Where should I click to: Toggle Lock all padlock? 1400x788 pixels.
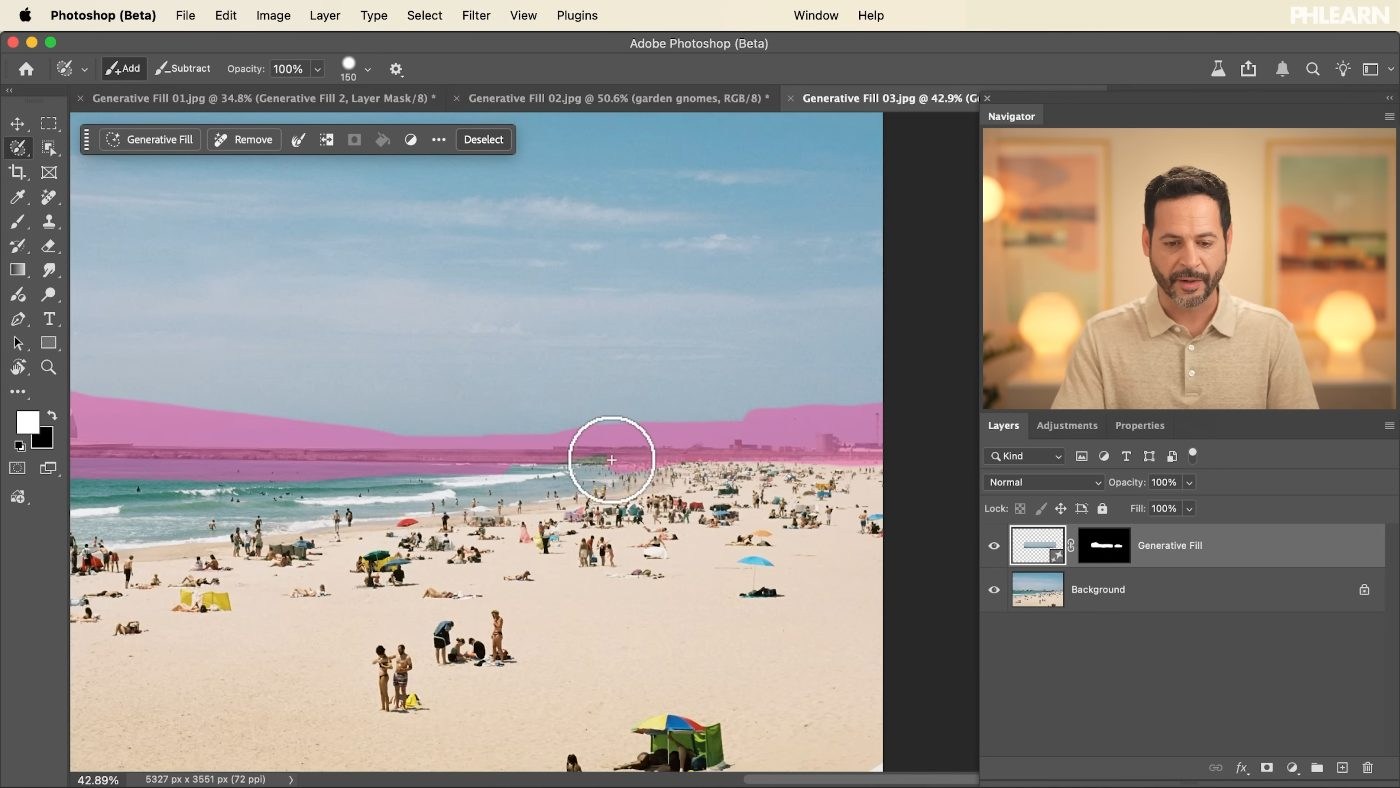click(1102, 509)
